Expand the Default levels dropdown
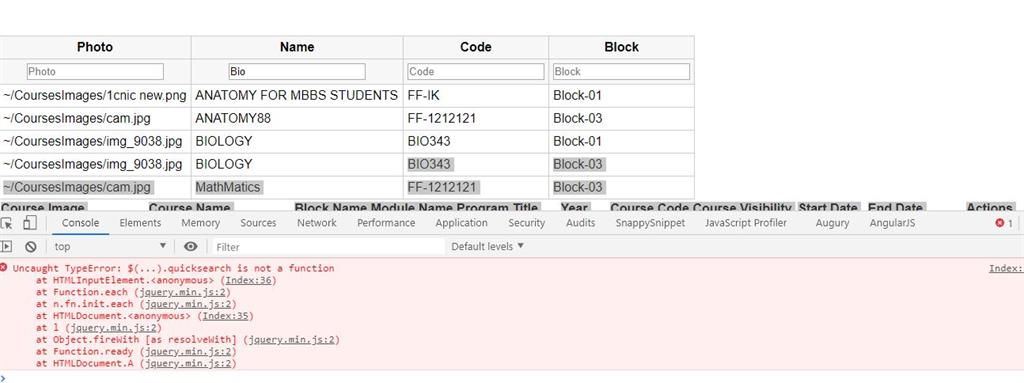Image resolution: width=1024 pixels, height=383 pixels. 488,246
